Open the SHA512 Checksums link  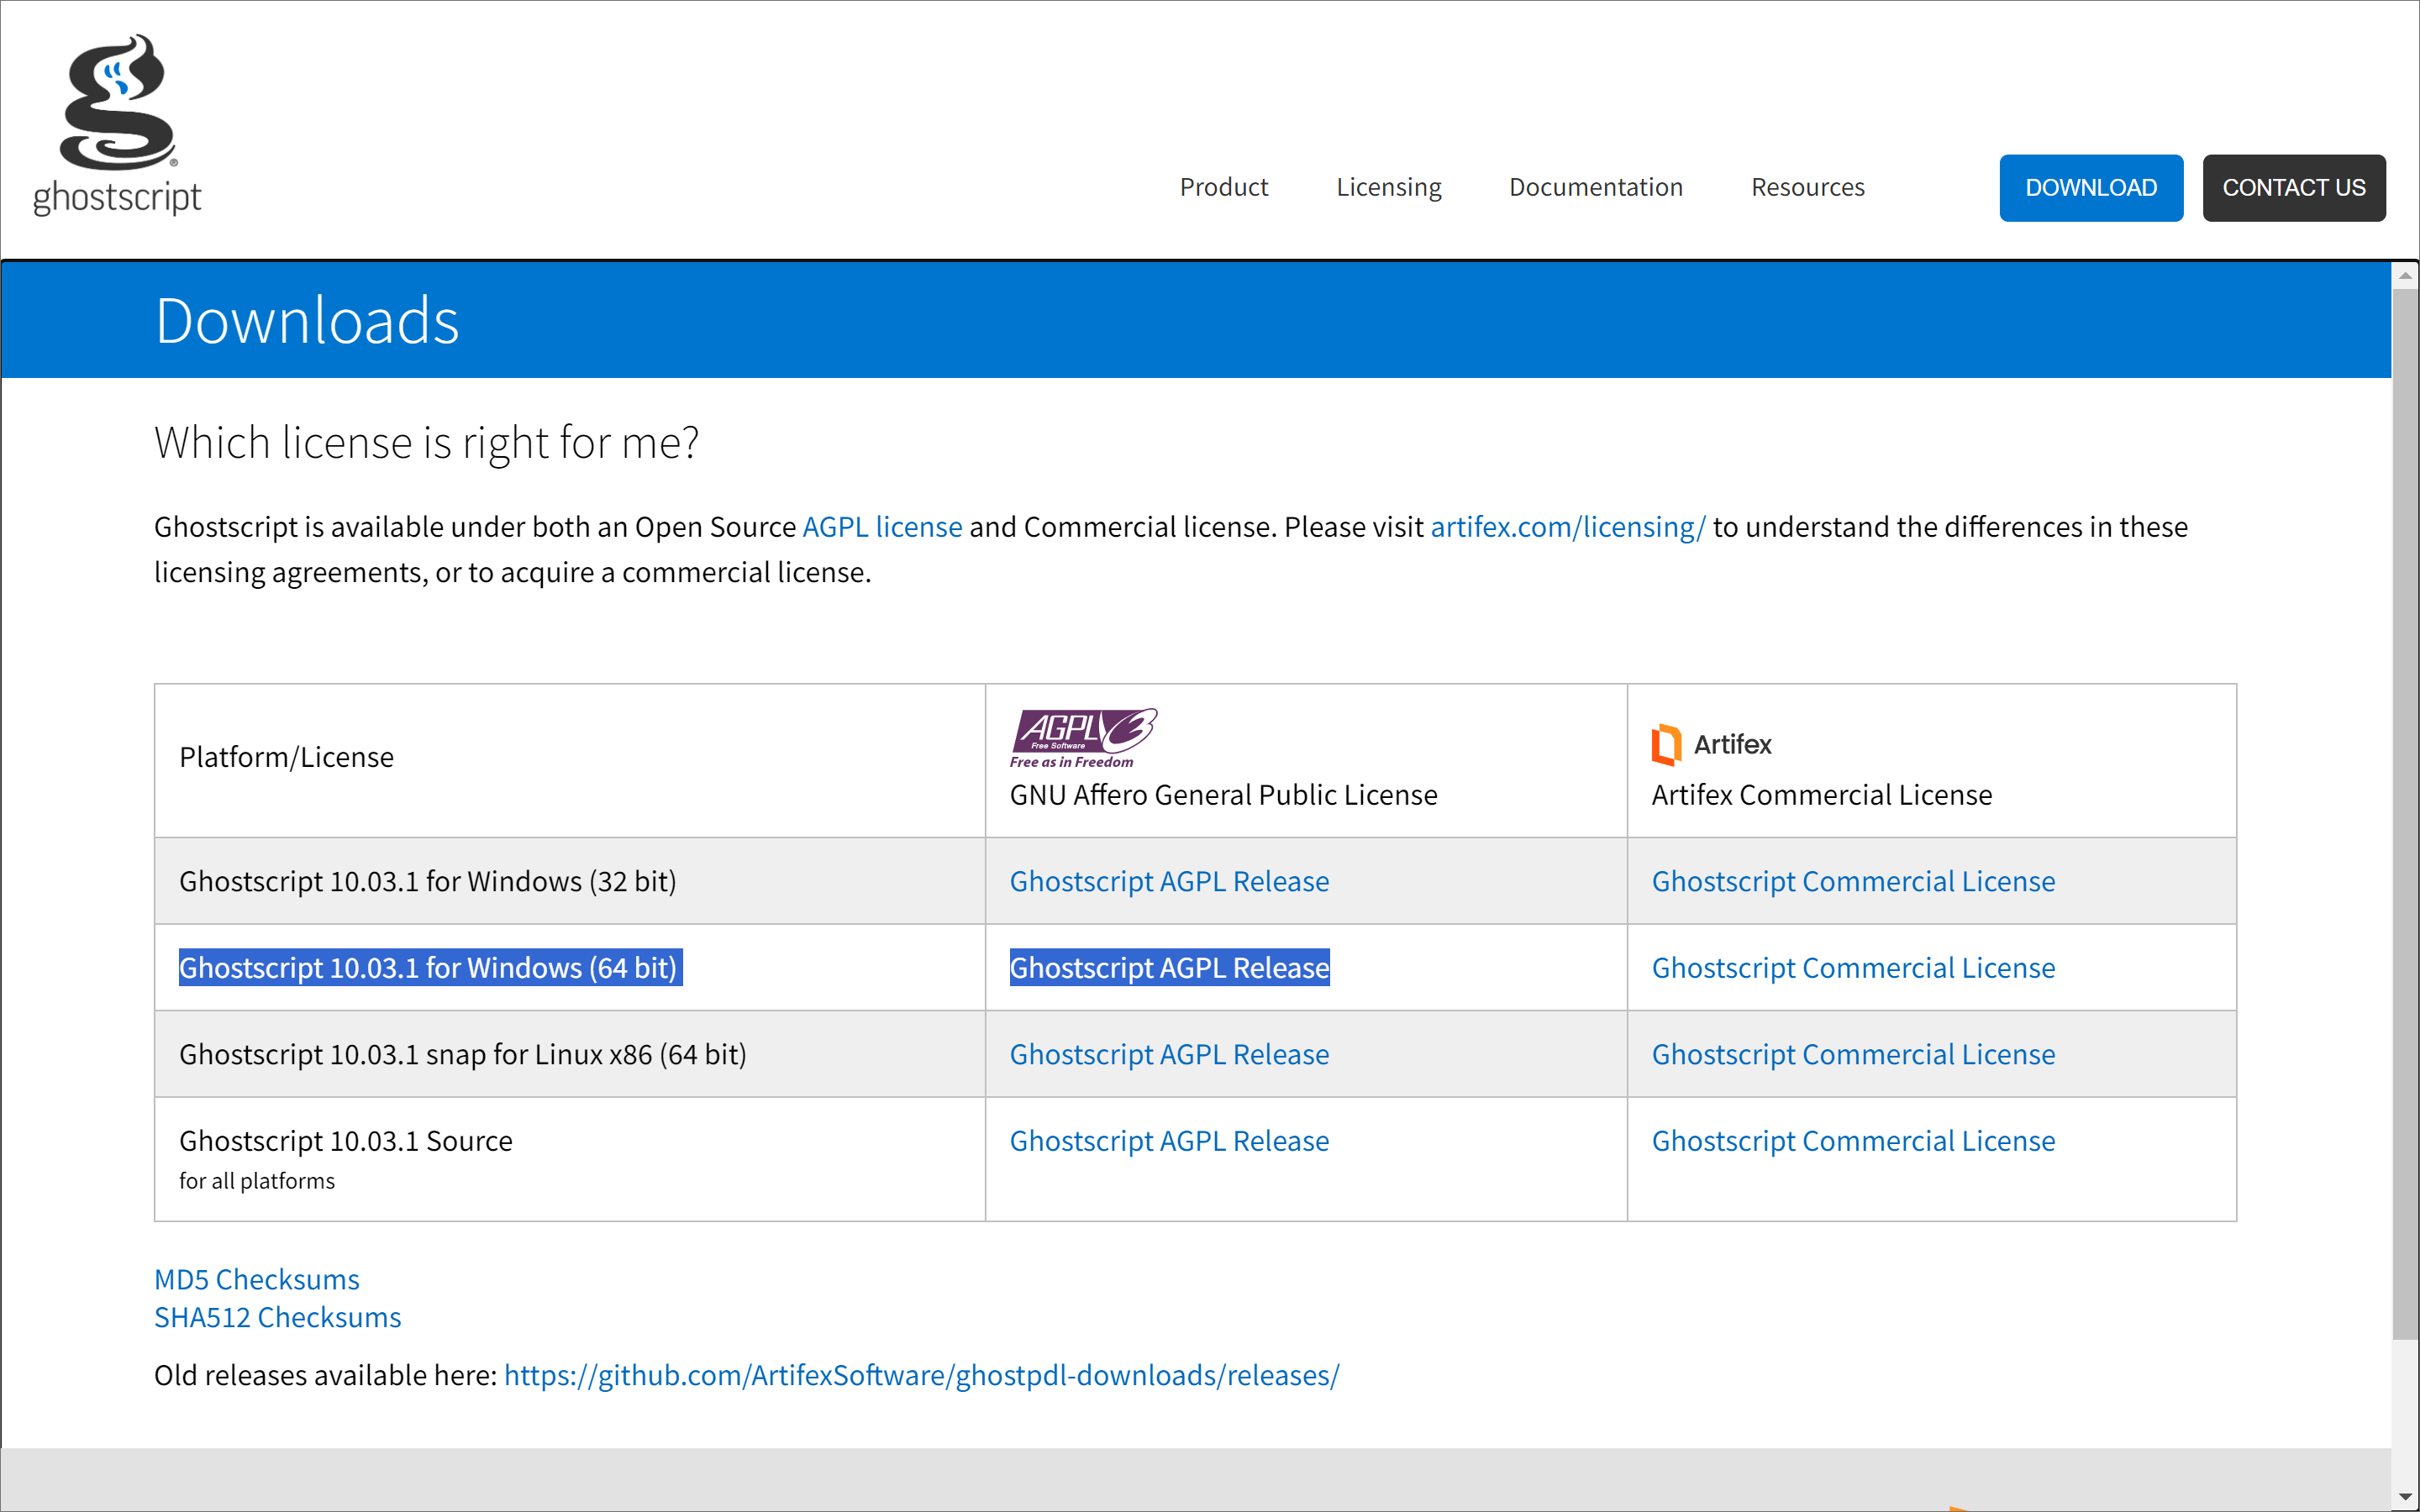pyautogui.click(x=277, y=1317)
